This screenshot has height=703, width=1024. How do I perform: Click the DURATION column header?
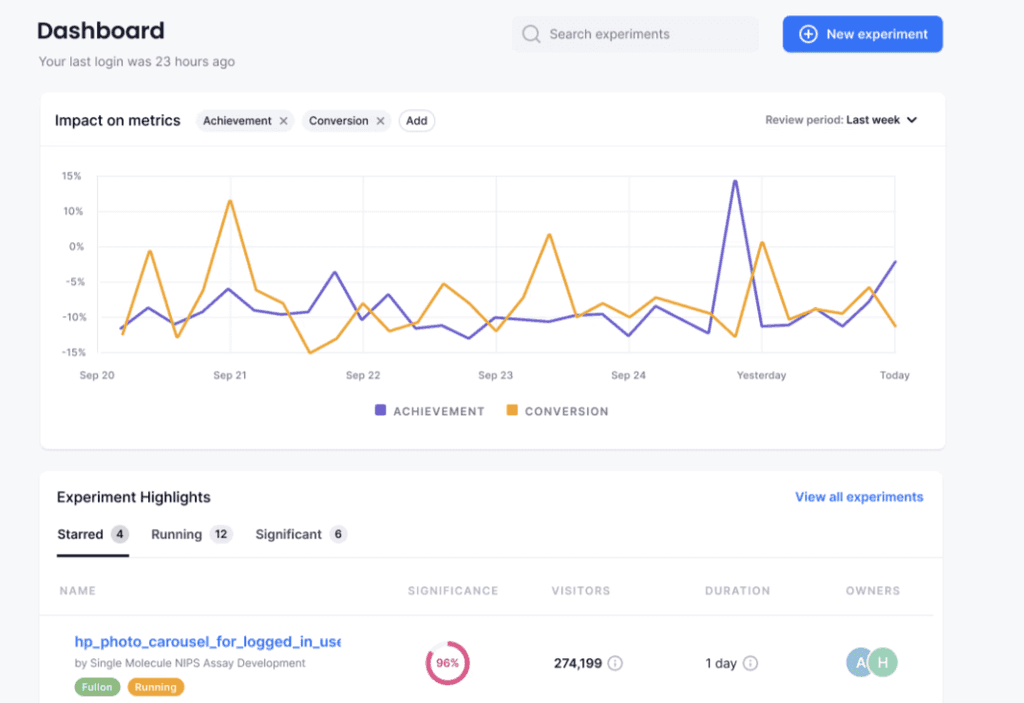tap(737, 591)
